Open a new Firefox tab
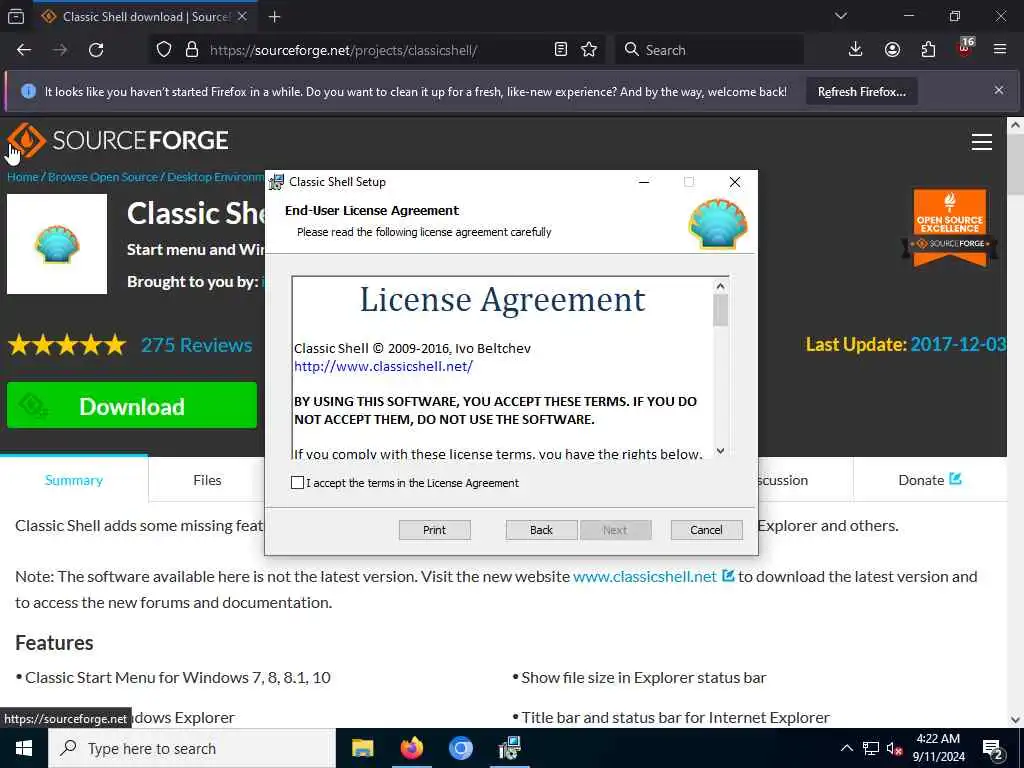1024x768 pixels. [x=274, y=17]
